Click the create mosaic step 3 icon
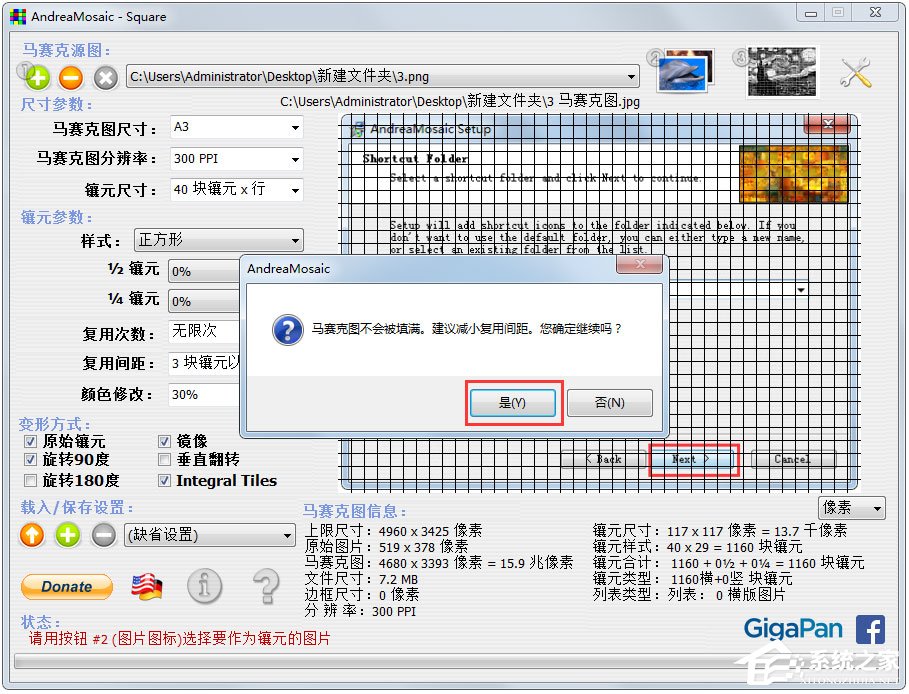909x694 pixels. point(781,72)
